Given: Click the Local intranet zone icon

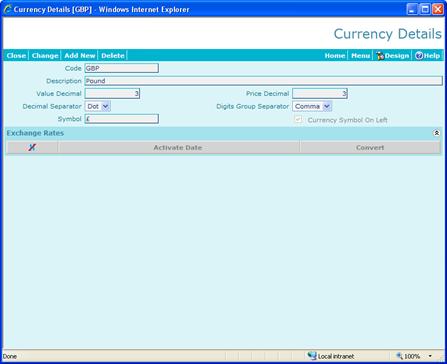Looking at the screenshot, I should (312, 356).
